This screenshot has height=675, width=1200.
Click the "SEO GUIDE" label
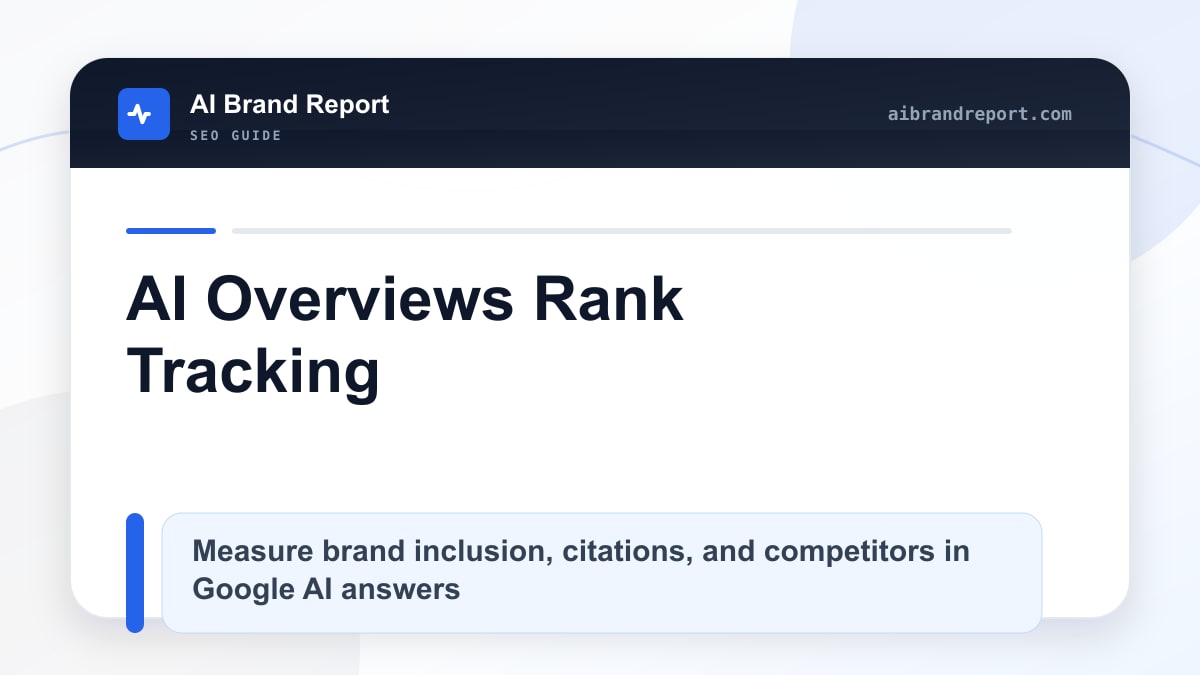[x=236, y=136]
